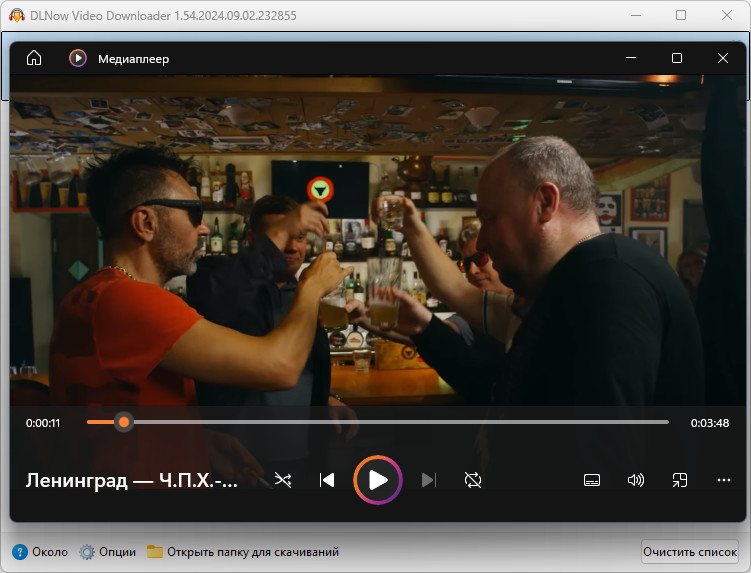This screenshot has width=751, height=573.
Task: Open Опции settings in DLNow window
Action: click(x=107, y=552)
